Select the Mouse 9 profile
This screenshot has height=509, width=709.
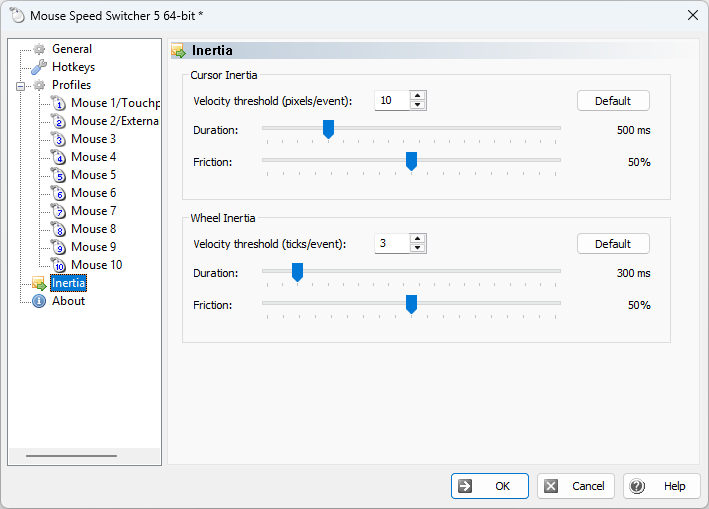[94, 247]
